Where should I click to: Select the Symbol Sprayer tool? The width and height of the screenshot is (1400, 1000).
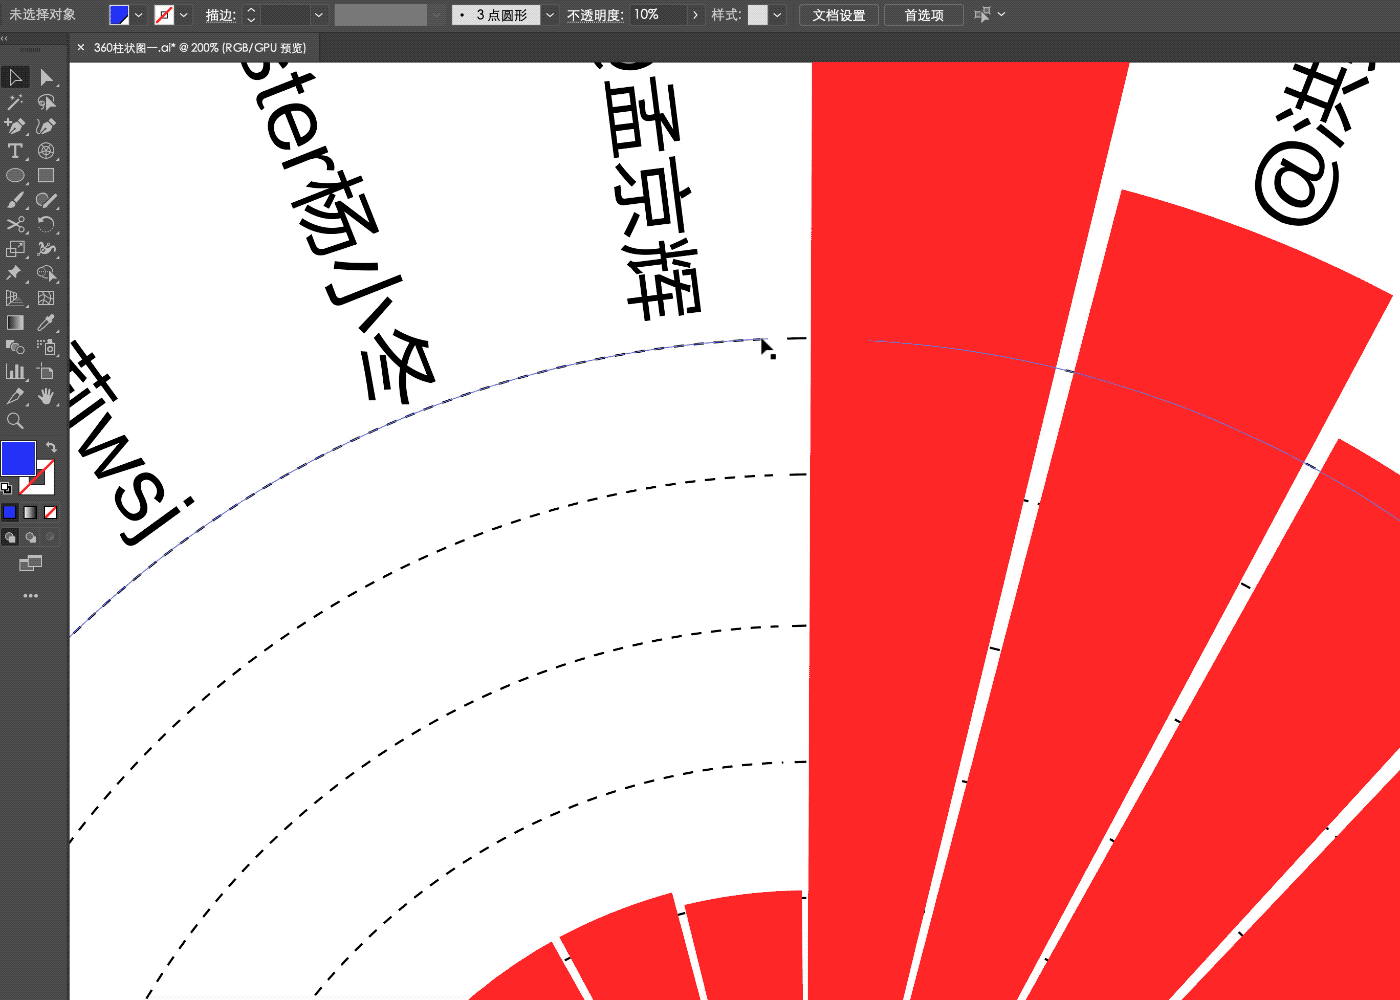tap(46, 347)
